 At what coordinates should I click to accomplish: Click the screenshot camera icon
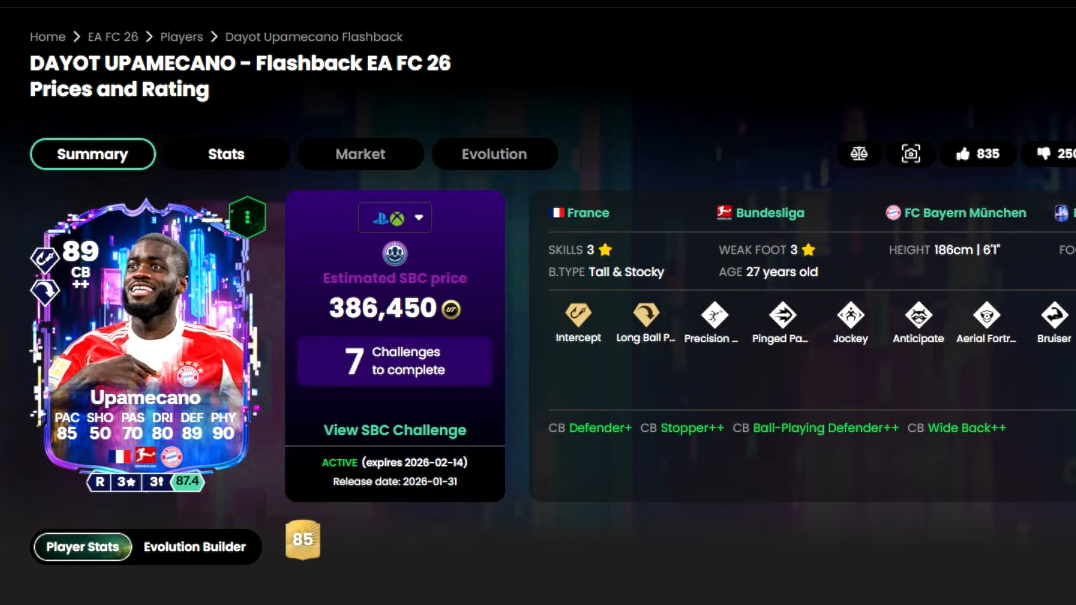tap(911, 154)
